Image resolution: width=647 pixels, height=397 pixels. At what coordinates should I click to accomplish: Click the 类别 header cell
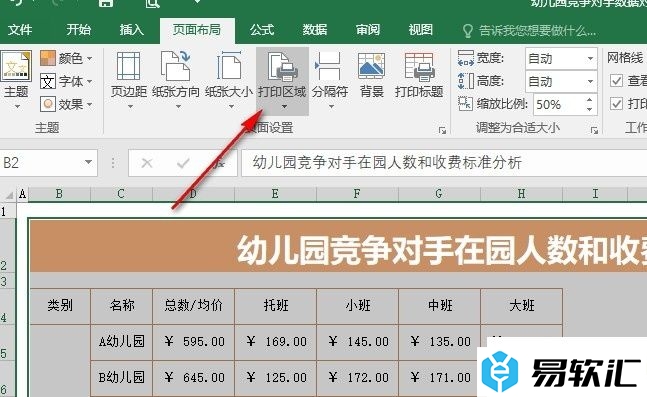point(60,306)
